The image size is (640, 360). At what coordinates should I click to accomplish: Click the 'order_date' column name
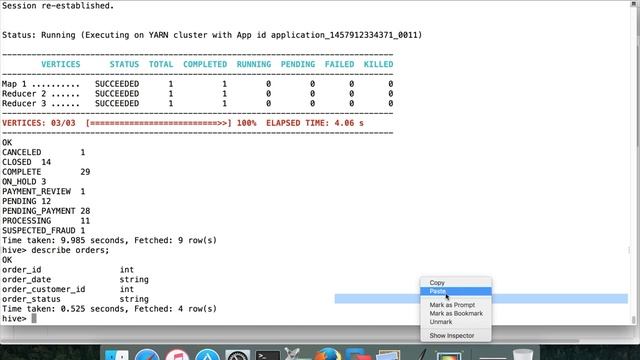[27, 280]
